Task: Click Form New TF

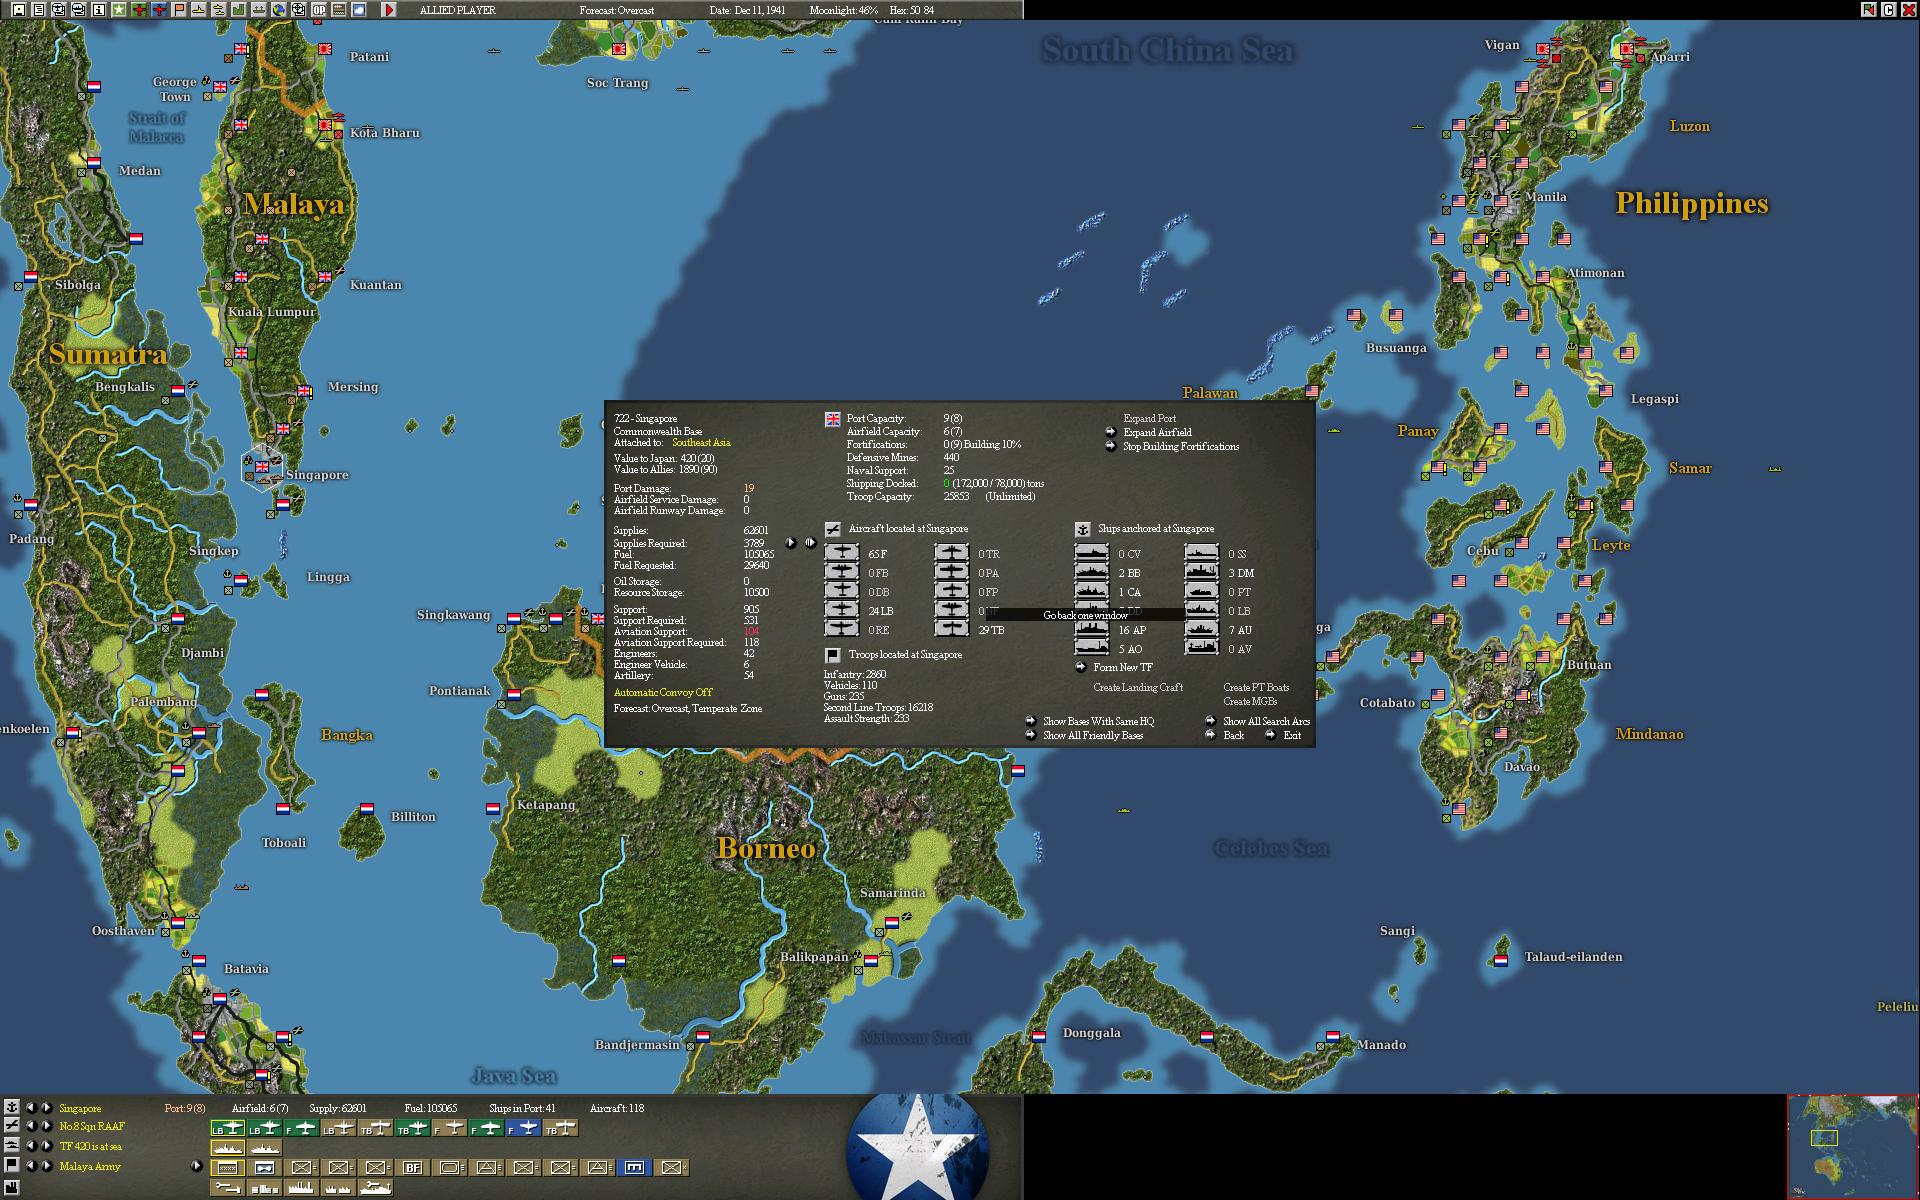Action: point(1122,667)
